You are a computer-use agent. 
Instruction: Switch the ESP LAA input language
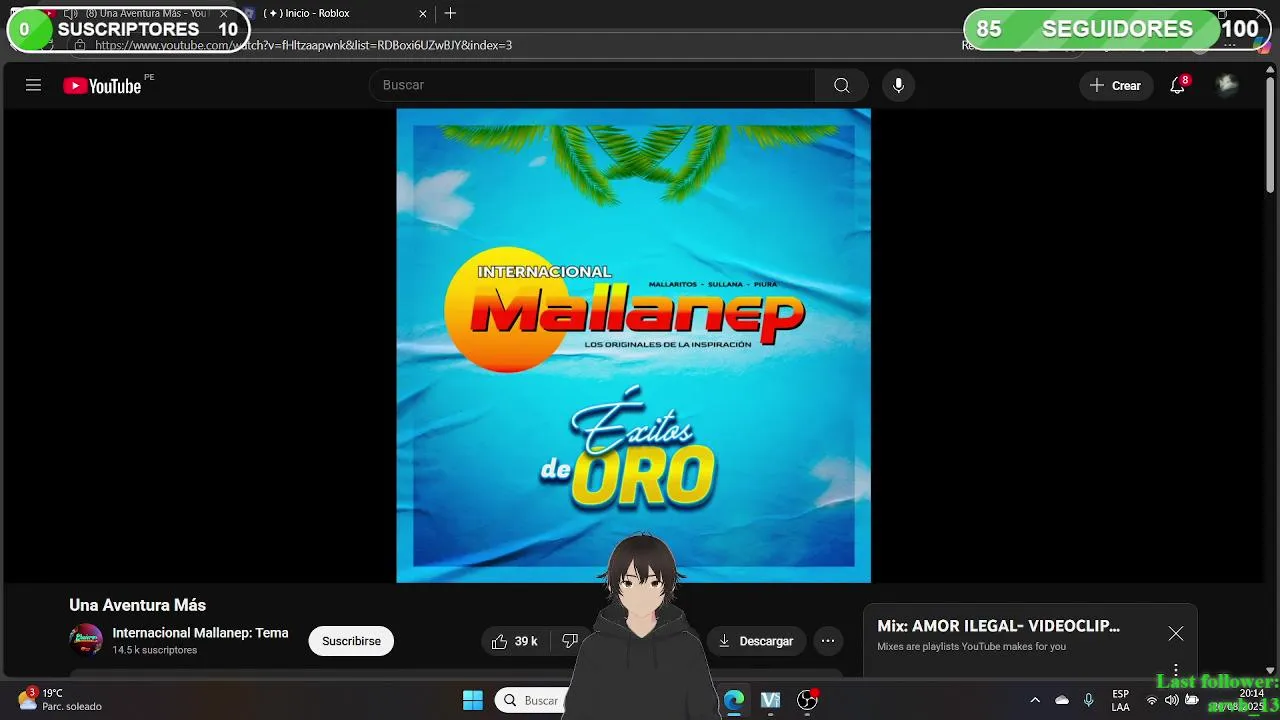(x=1121, y=700)
